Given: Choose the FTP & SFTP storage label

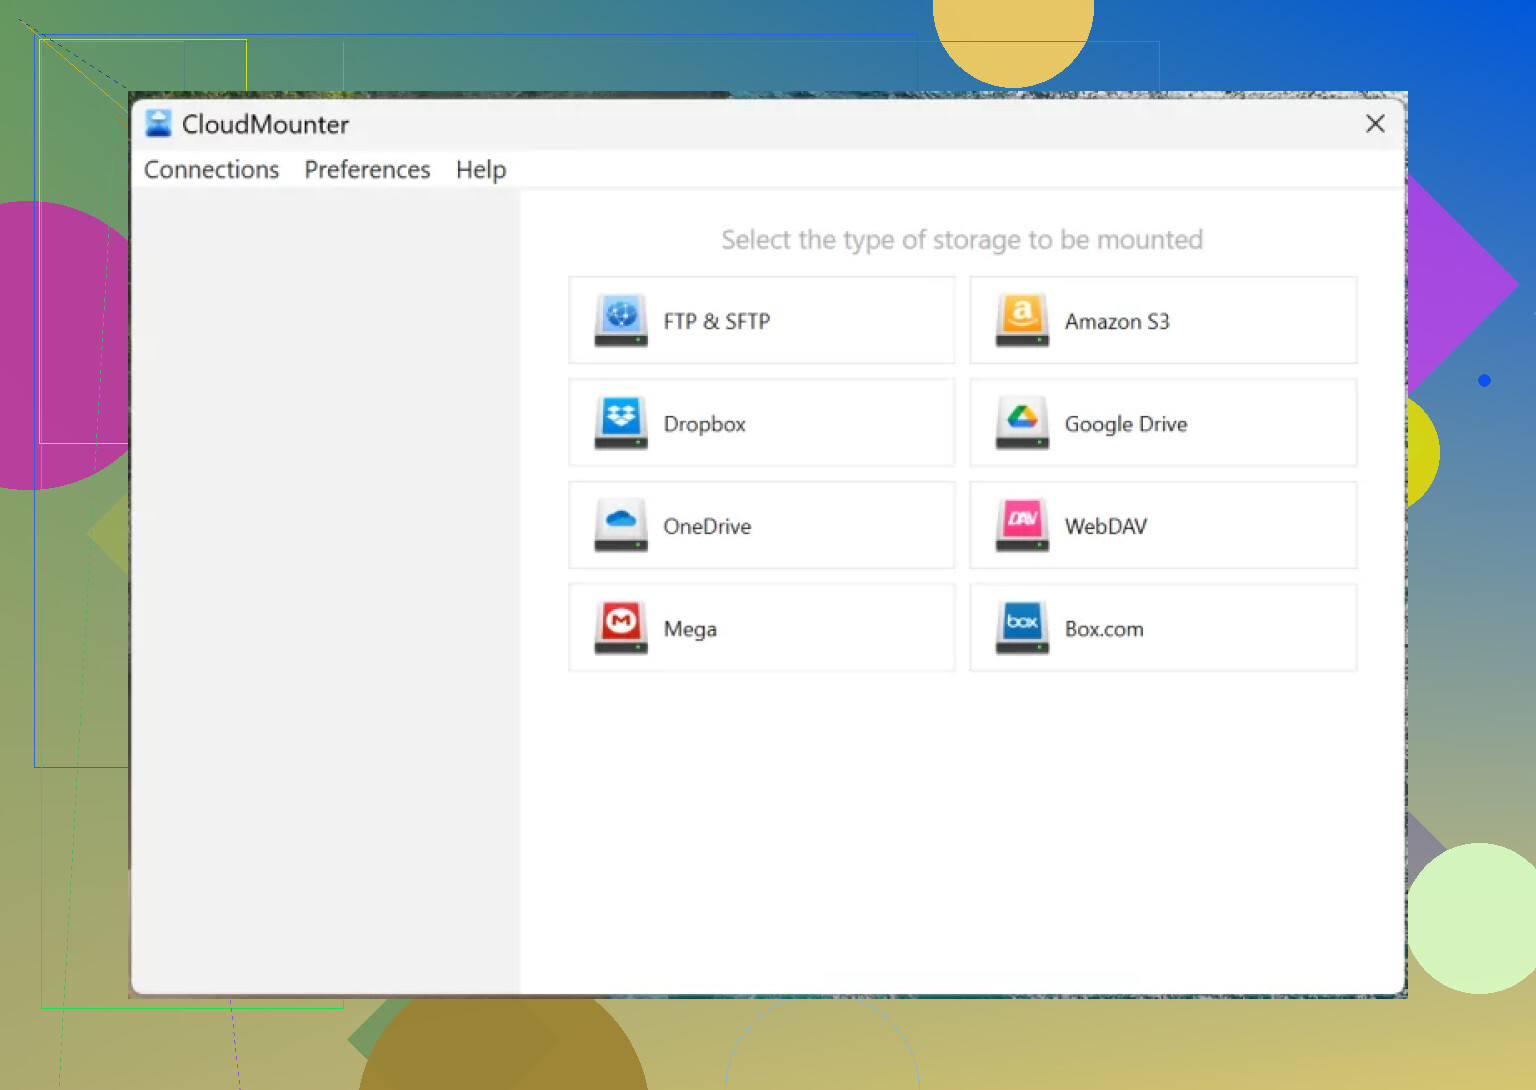Looking at the screenshot, I should click(x=716, y=321).
